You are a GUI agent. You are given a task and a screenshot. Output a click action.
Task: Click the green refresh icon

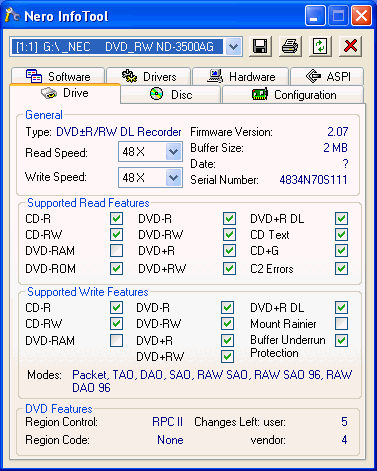click(x=320, y=46)
